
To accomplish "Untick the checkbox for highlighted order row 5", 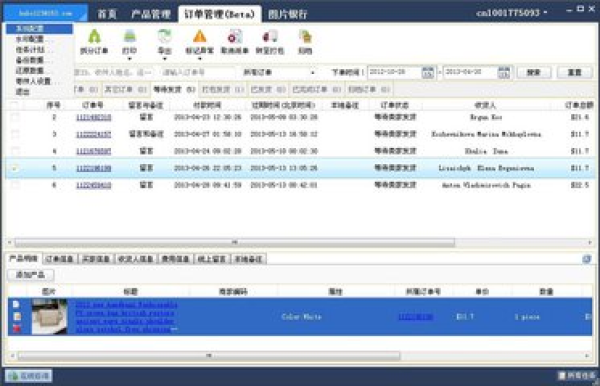I will pos(15,168).
